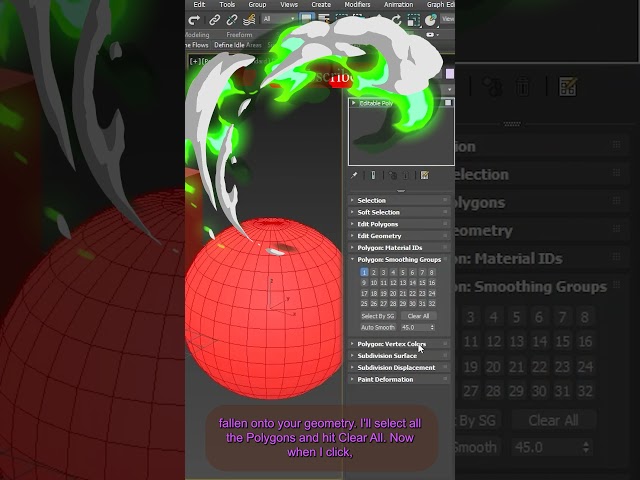The image size is (640, 480).
Task: Click the Redo arrow icon
Action: pyautogui.click(x=194, y=19)
